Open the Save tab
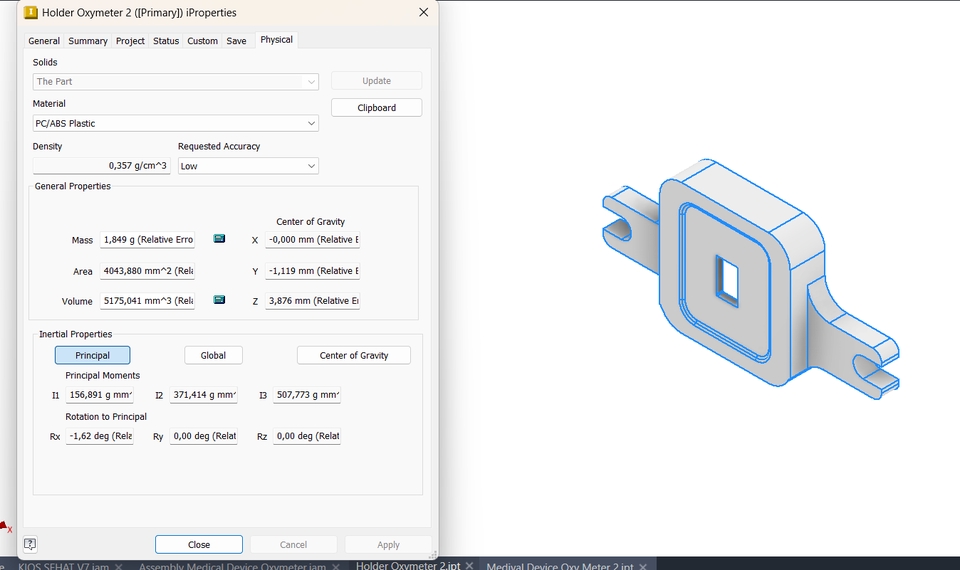Screen dimensions: 960x570 click(236, 41)
